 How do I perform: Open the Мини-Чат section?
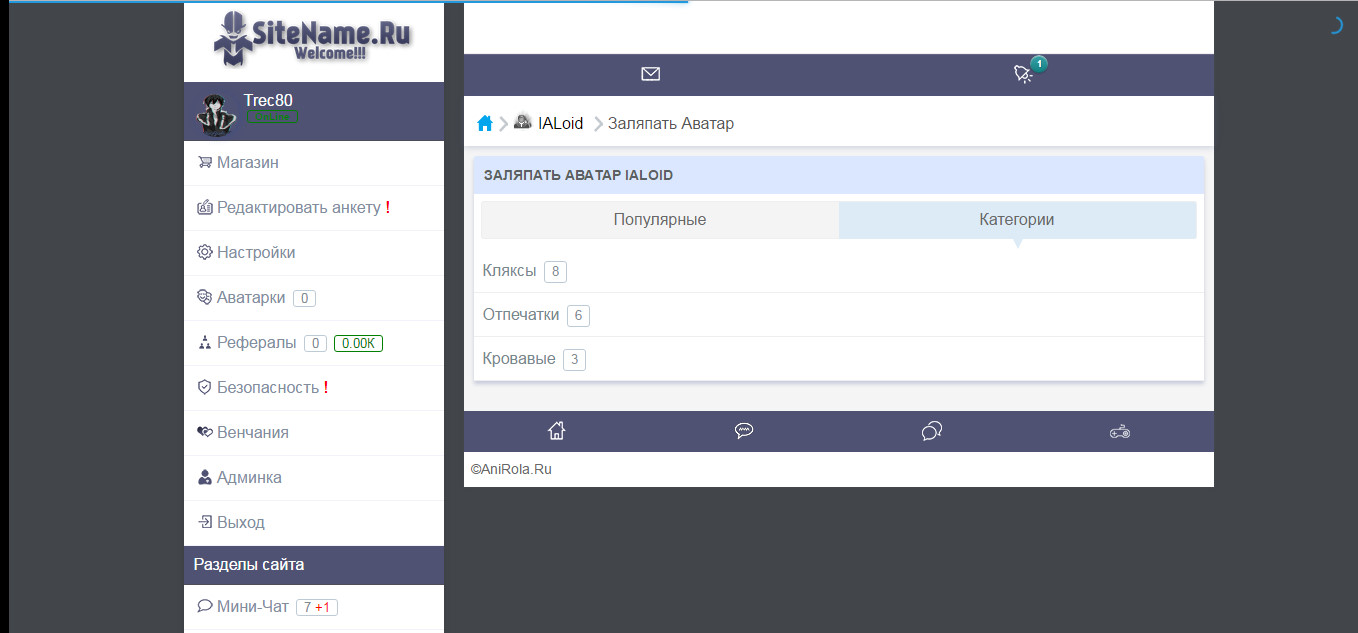pyautogui.click(x=252, y=607)
